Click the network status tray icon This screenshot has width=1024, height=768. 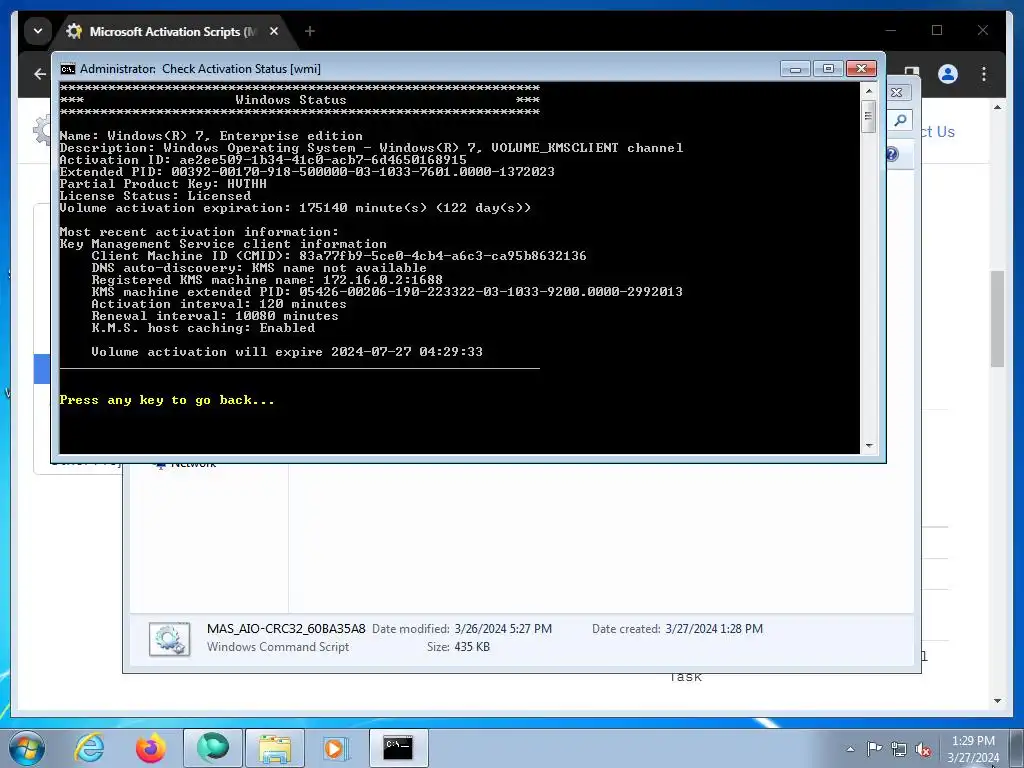(x=899, y=749)
